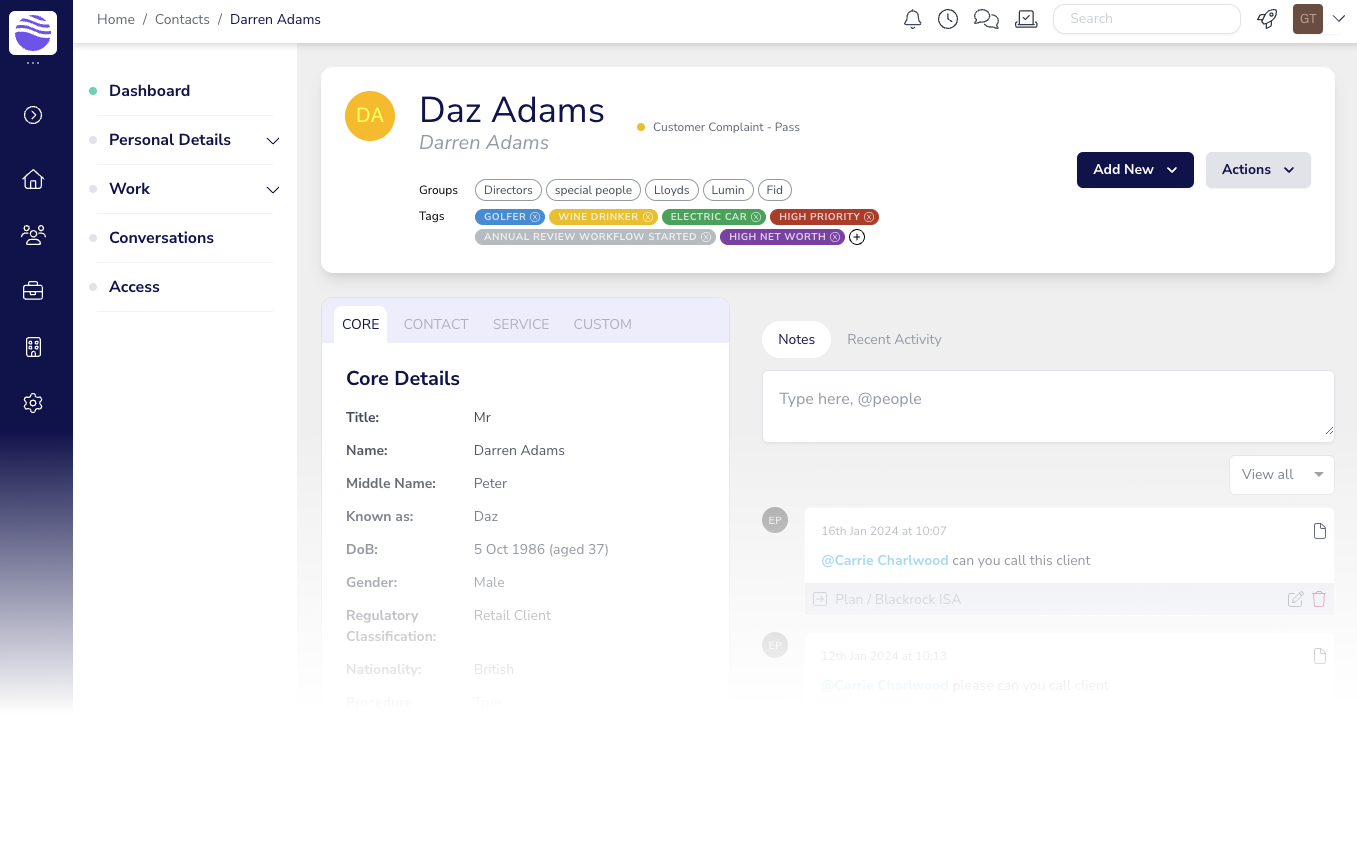The height and width of the screenshot is (865, 1357).
Task: Click the rocket icon in header
Action: [1267, 19]
